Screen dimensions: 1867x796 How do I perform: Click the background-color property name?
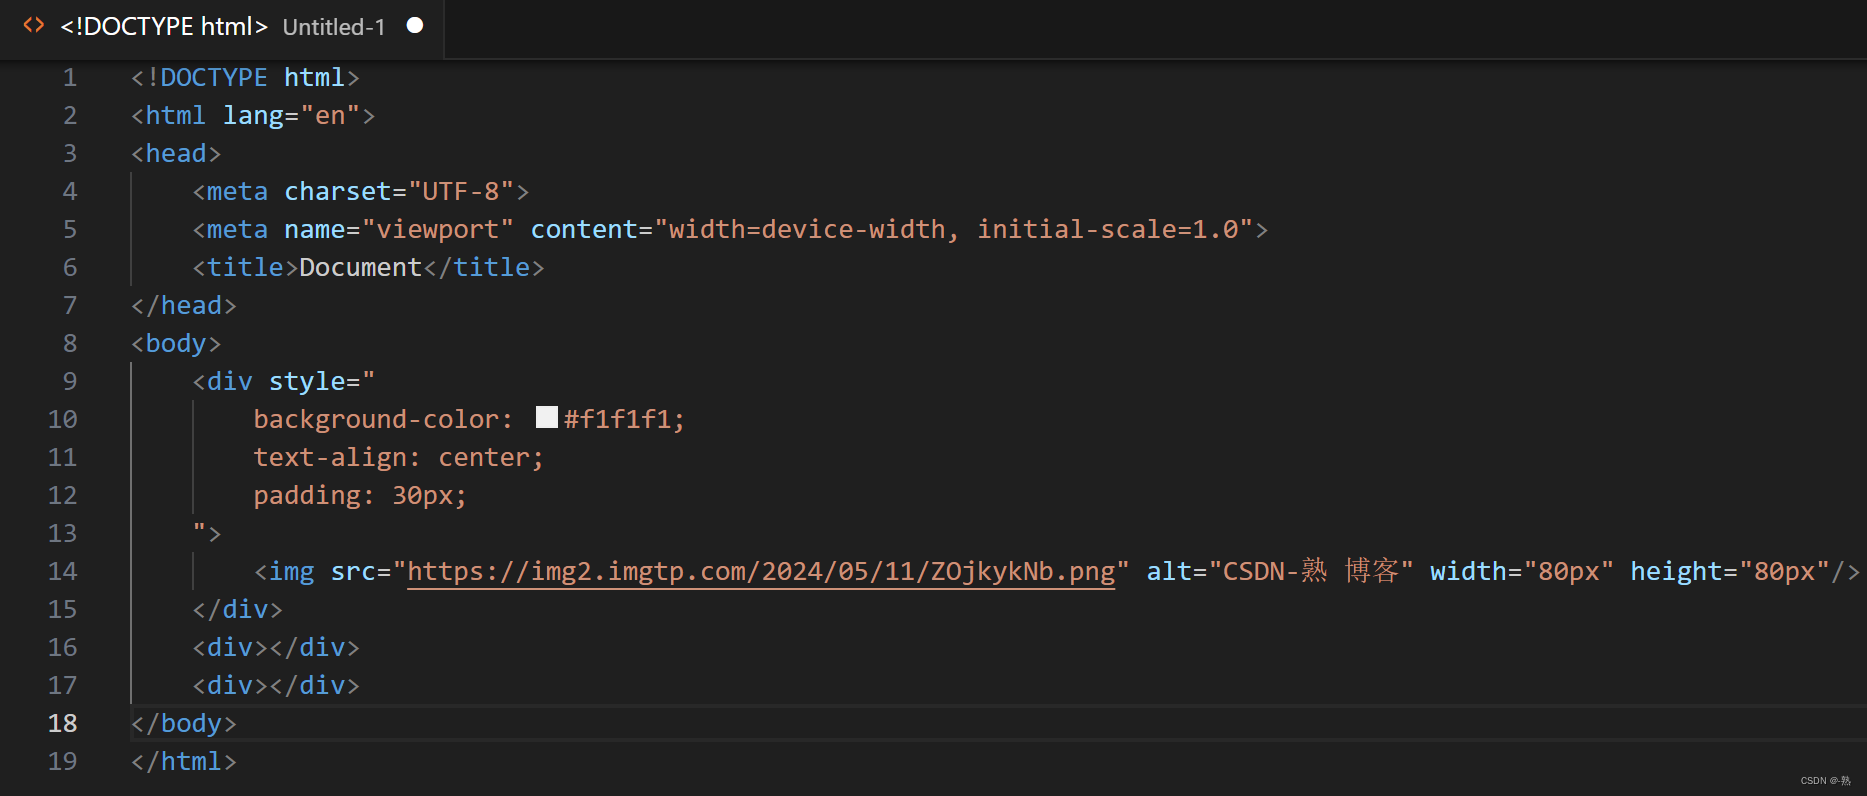(x=376, y=420)
